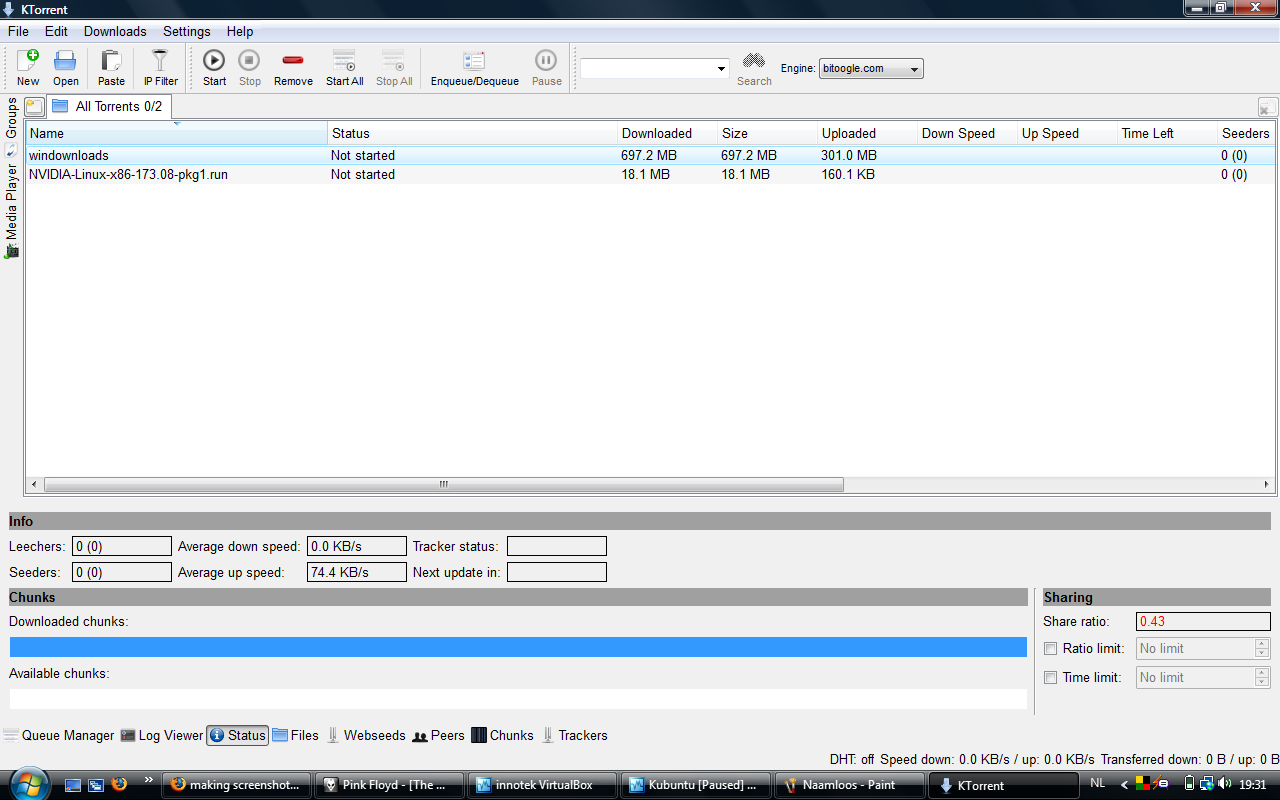Enable the Ratio limit checkbox
This screenshot has width=1280, height=800.
(x=1050, y=649)
